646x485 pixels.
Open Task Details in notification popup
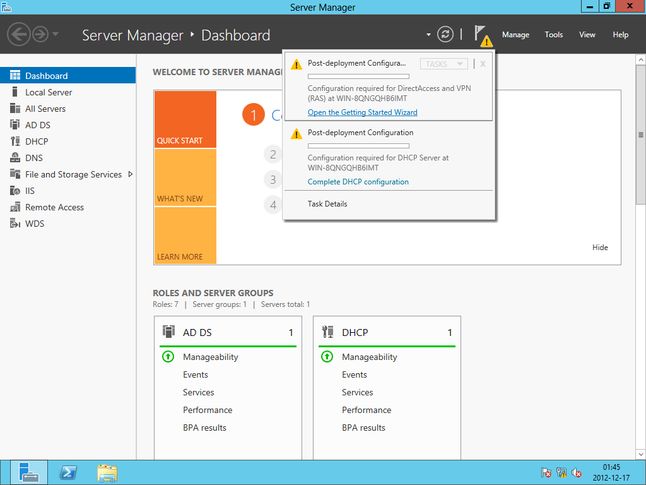pos(327,204)
